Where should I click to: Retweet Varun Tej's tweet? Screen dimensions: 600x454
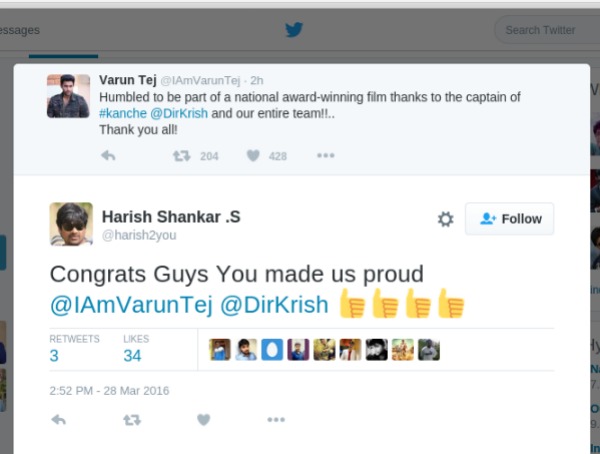point(182,155)
